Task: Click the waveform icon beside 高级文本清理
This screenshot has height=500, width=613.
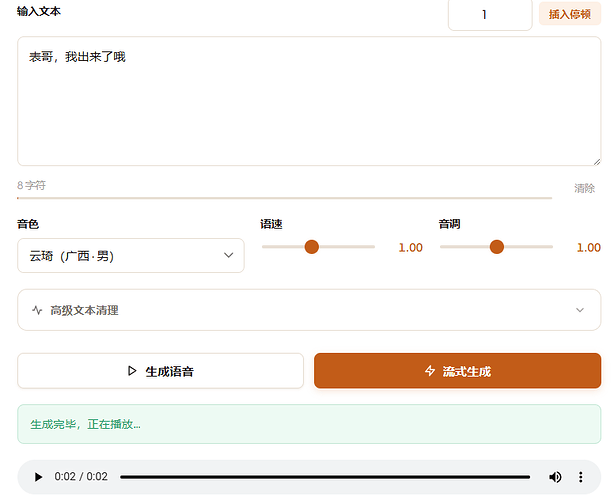Action: (37, 310)
